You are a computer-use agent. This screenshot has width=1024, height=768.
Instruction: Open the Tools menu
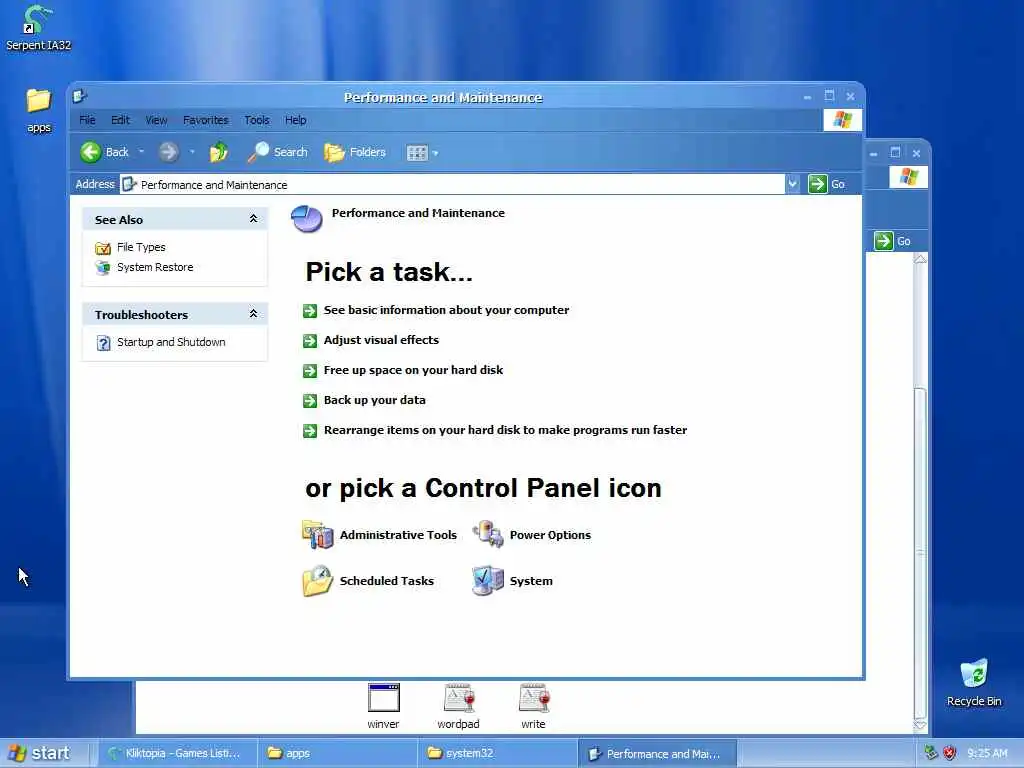click(x=257, y=120)
